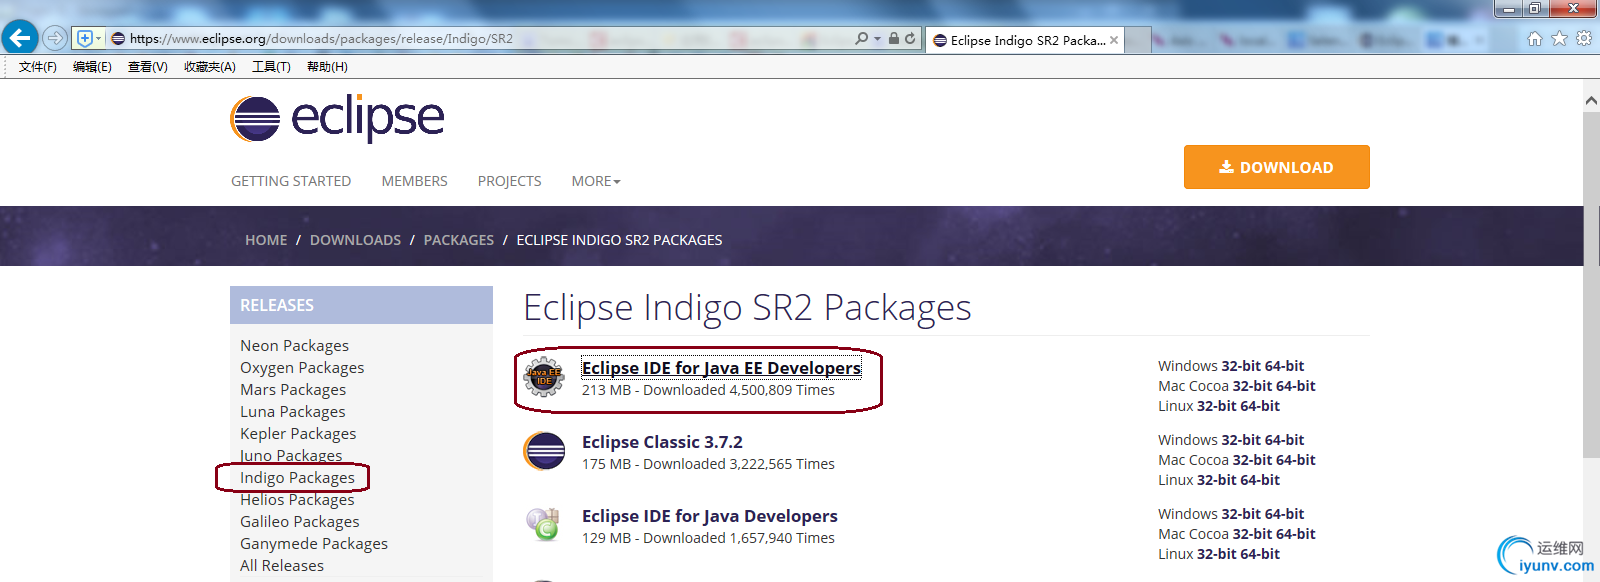Open PROJECTS navigation link

(509, 181)
